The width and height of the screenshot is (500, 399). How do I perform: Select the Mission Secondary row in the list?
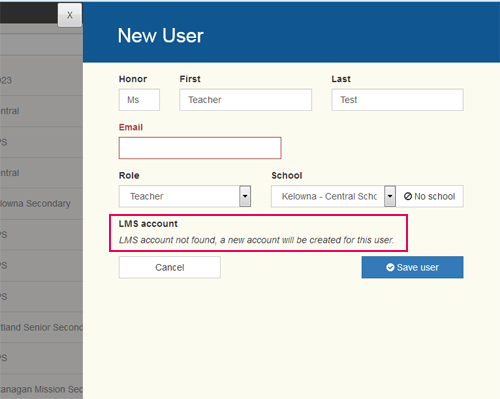41,389
